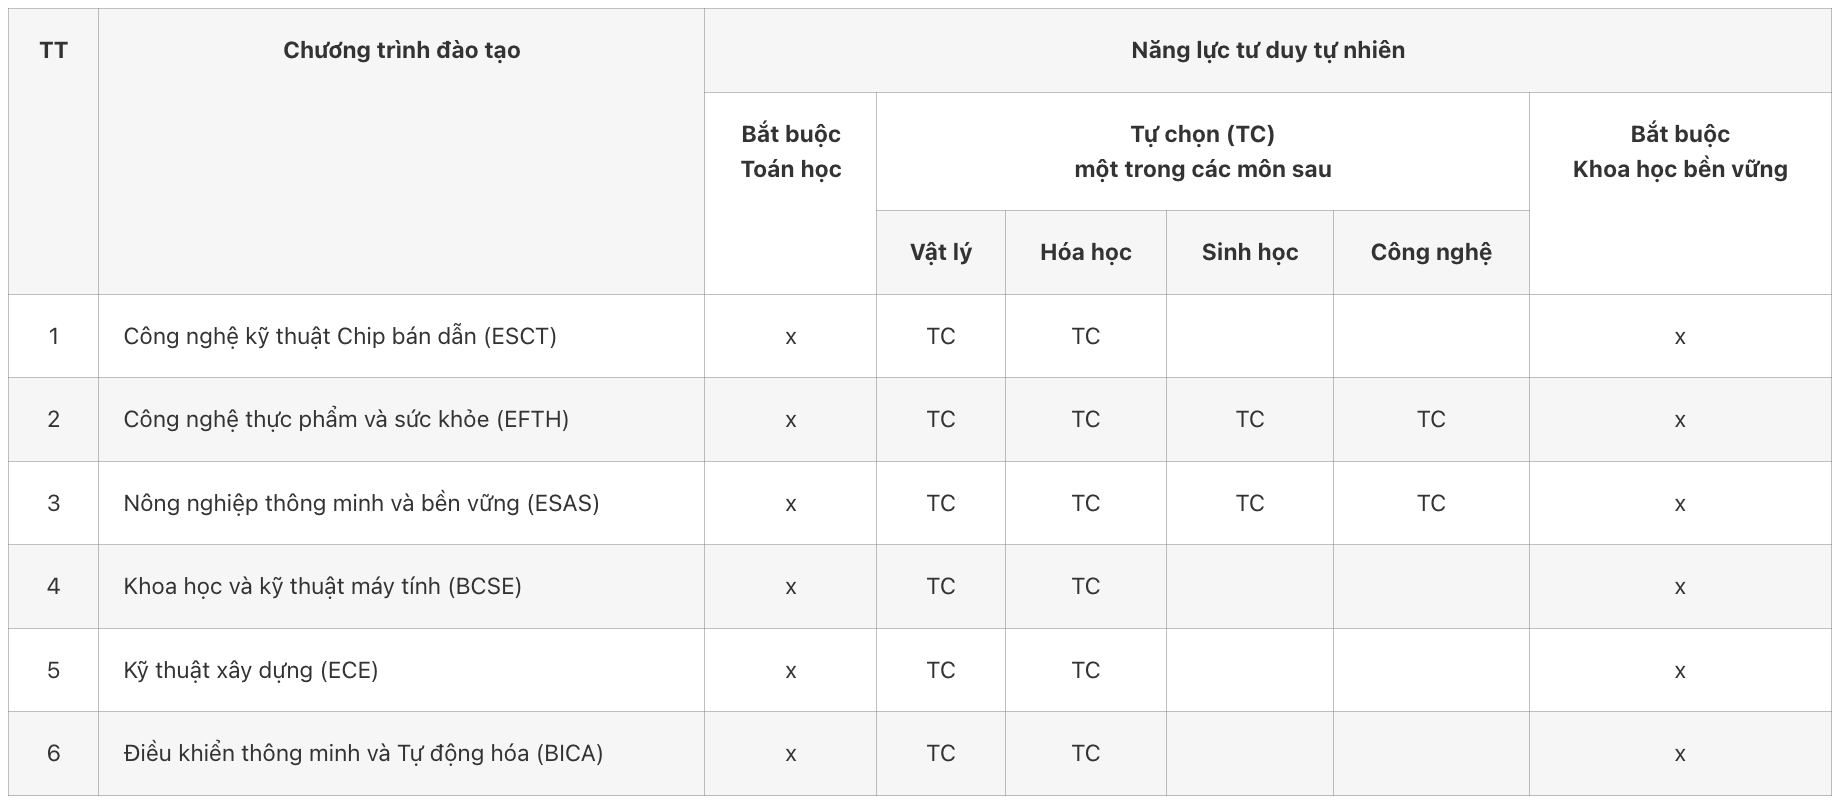Click the "Công nghệ" column header
The image size is (1840, 806).
[1430, 253]
